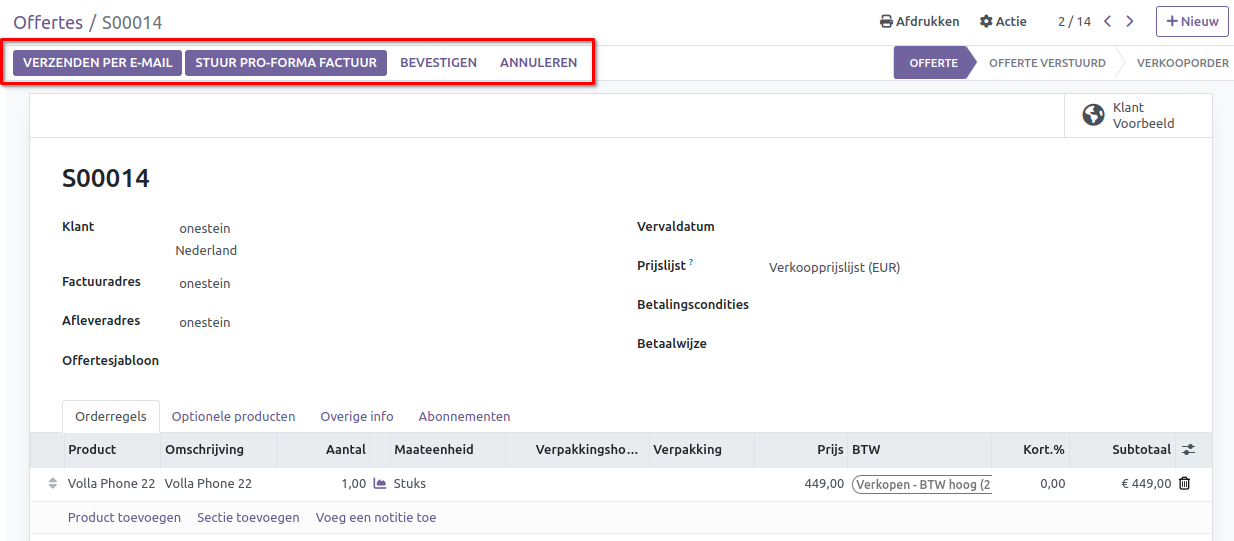Click the Prijslijst help question mark
Image resolution: width=1234 pixels, height=541 pixels.
(691, 263)
